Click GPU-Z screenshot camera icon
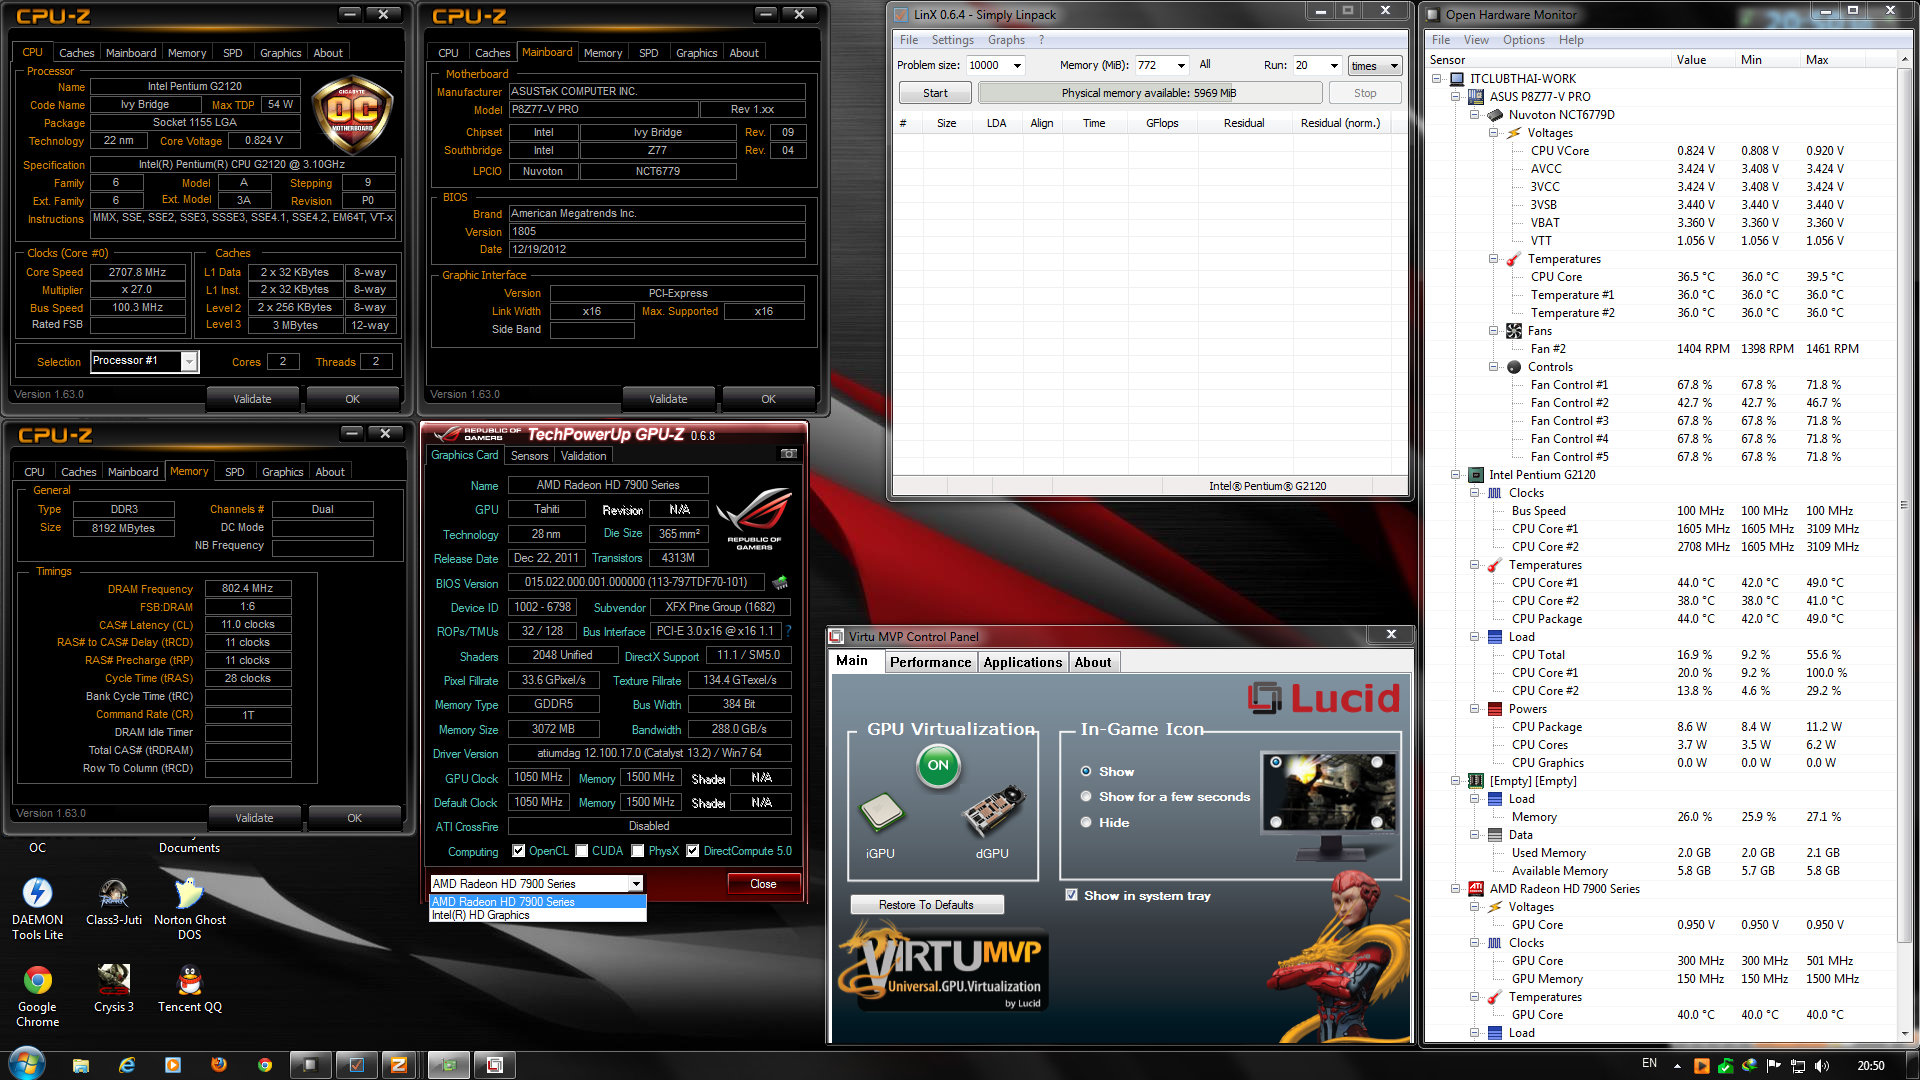This screenshot has height=1080, width=1920. point(788,454)
